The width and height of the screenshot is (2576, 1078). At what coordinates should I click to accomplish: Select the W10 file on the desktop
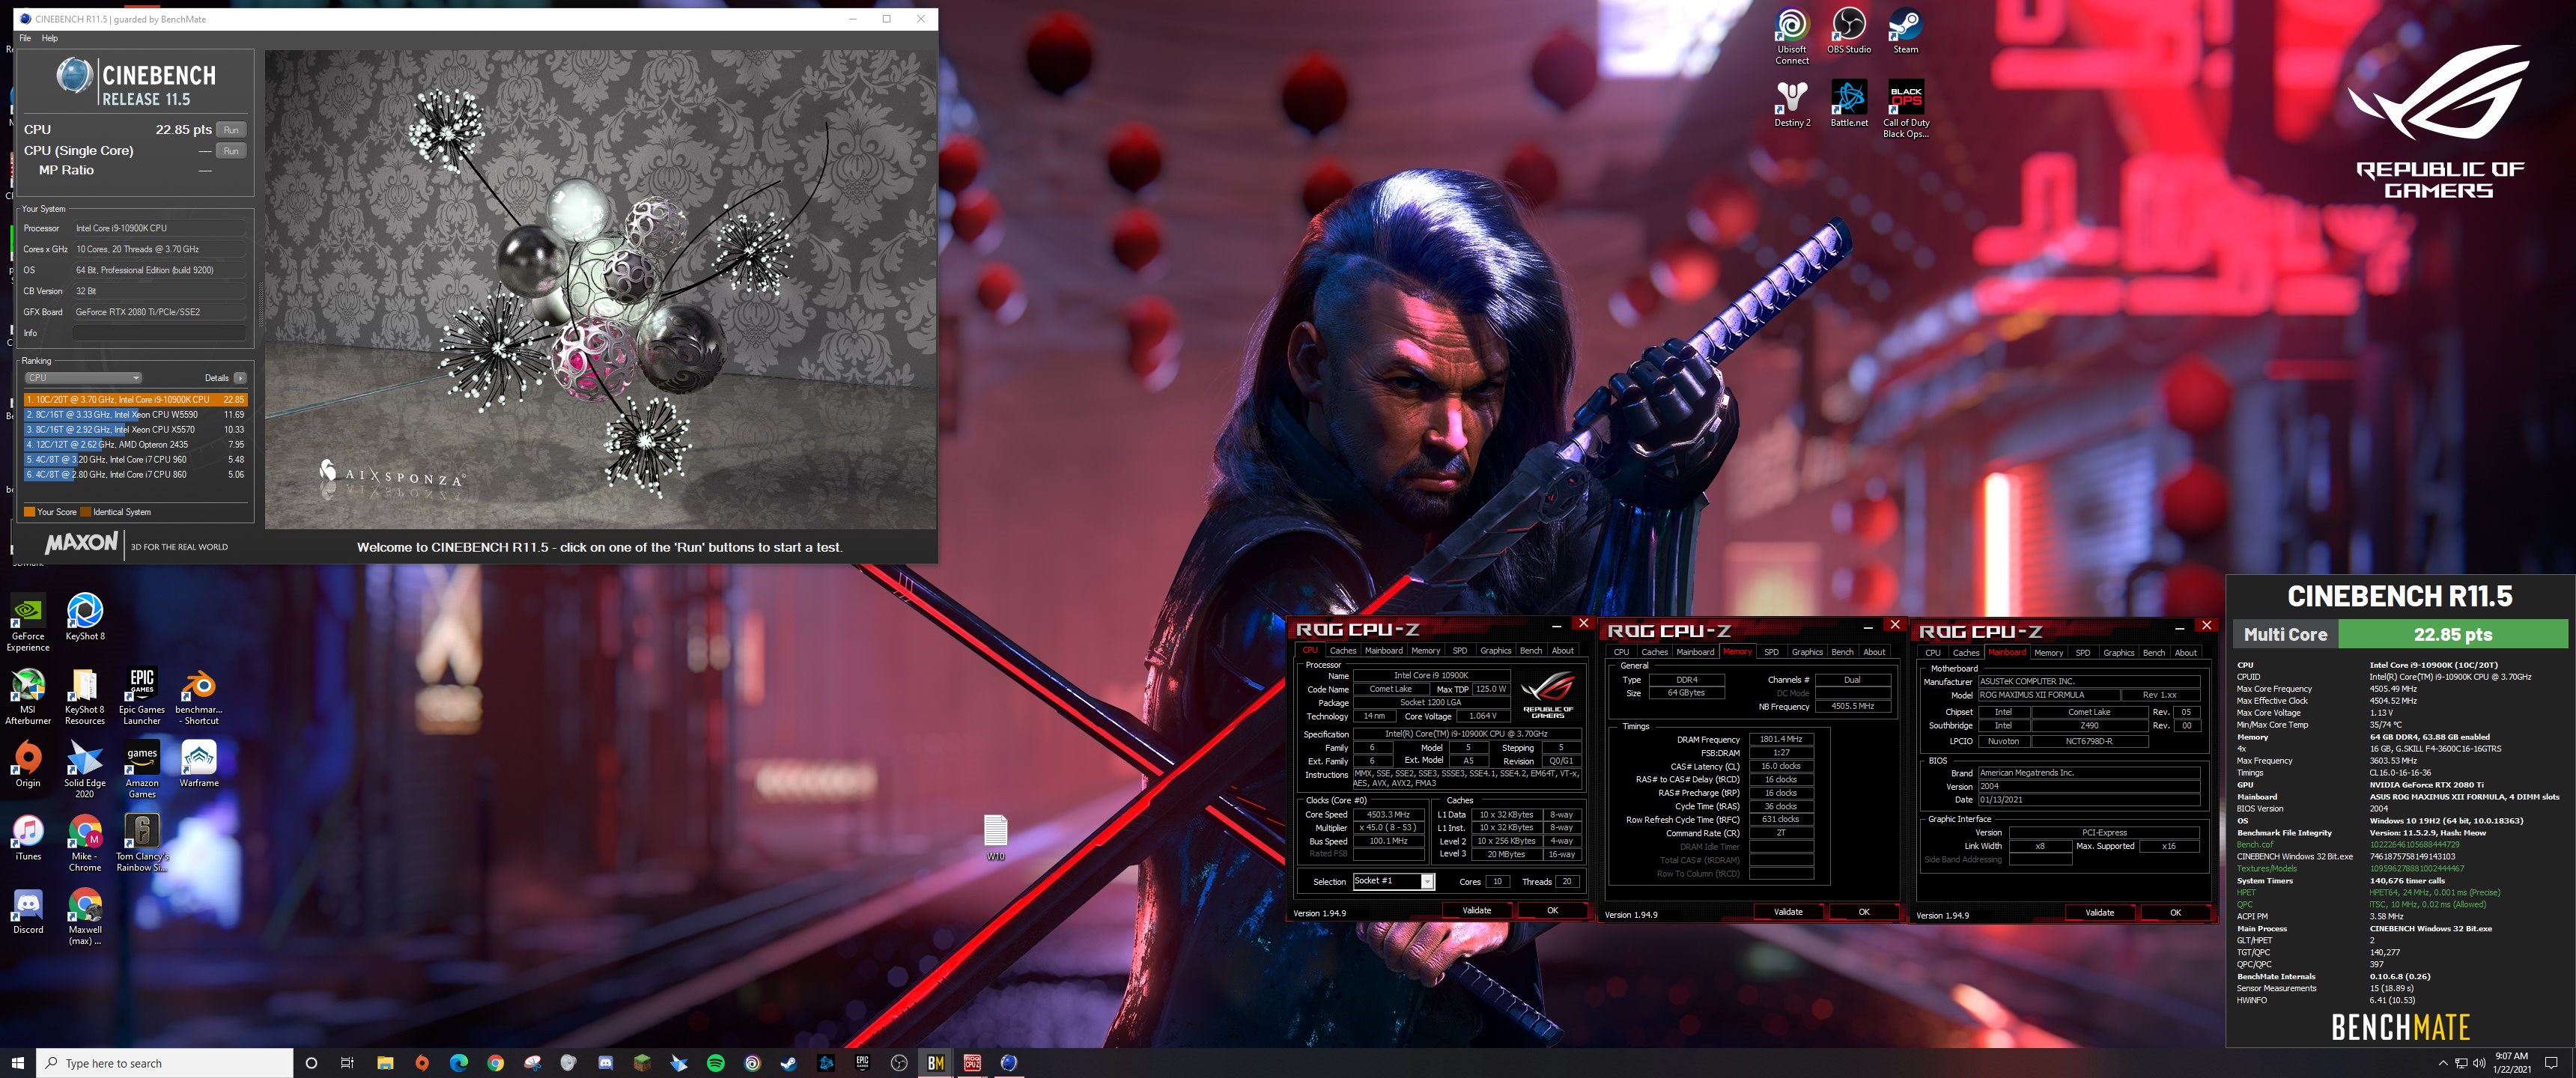pyautogui.click(x=995, y=837)
